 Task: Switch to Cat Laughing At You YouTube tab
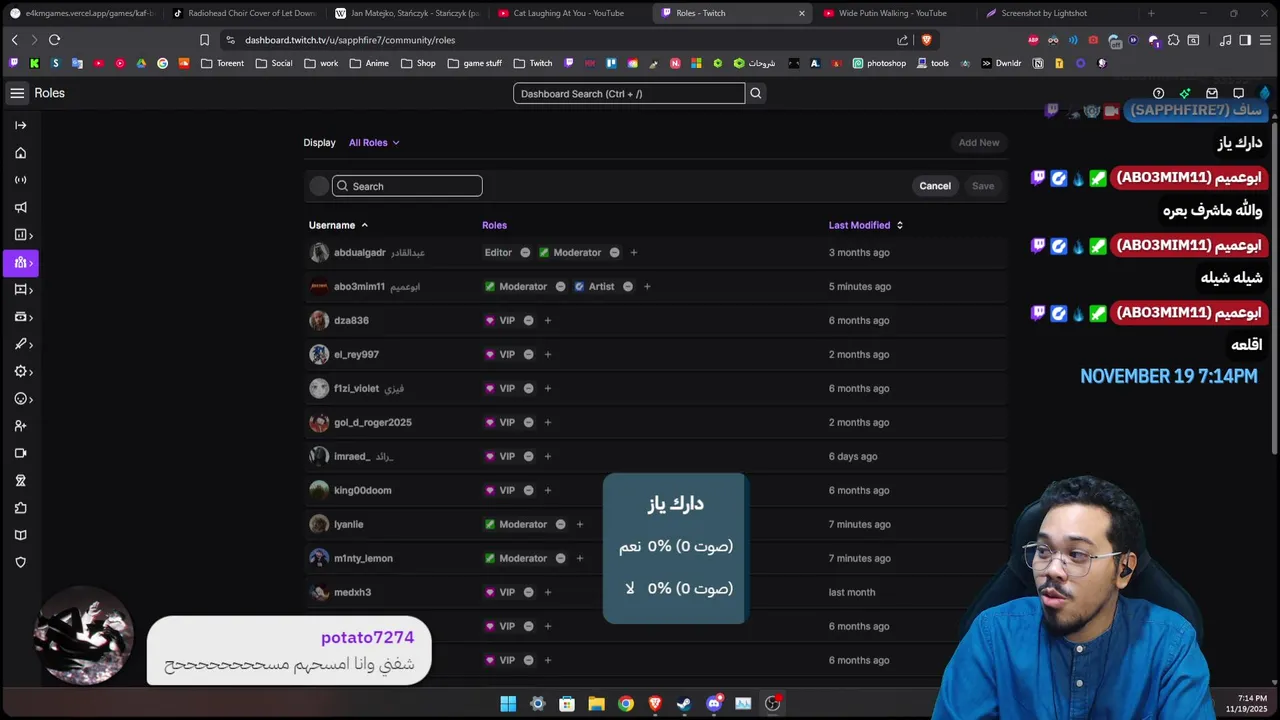pos(569,13)
